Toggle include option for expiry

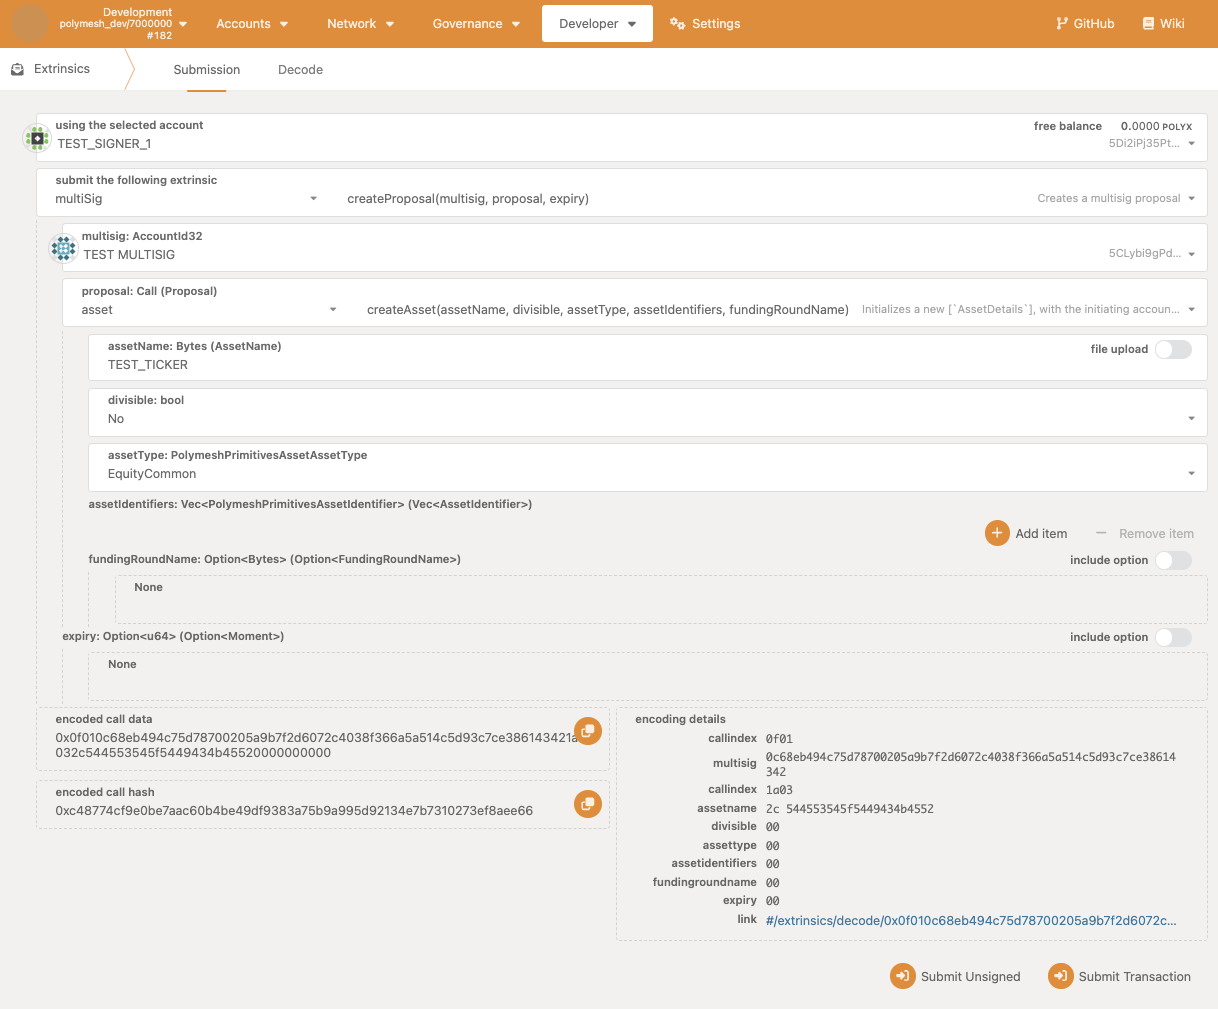(x=1173, y=637)
